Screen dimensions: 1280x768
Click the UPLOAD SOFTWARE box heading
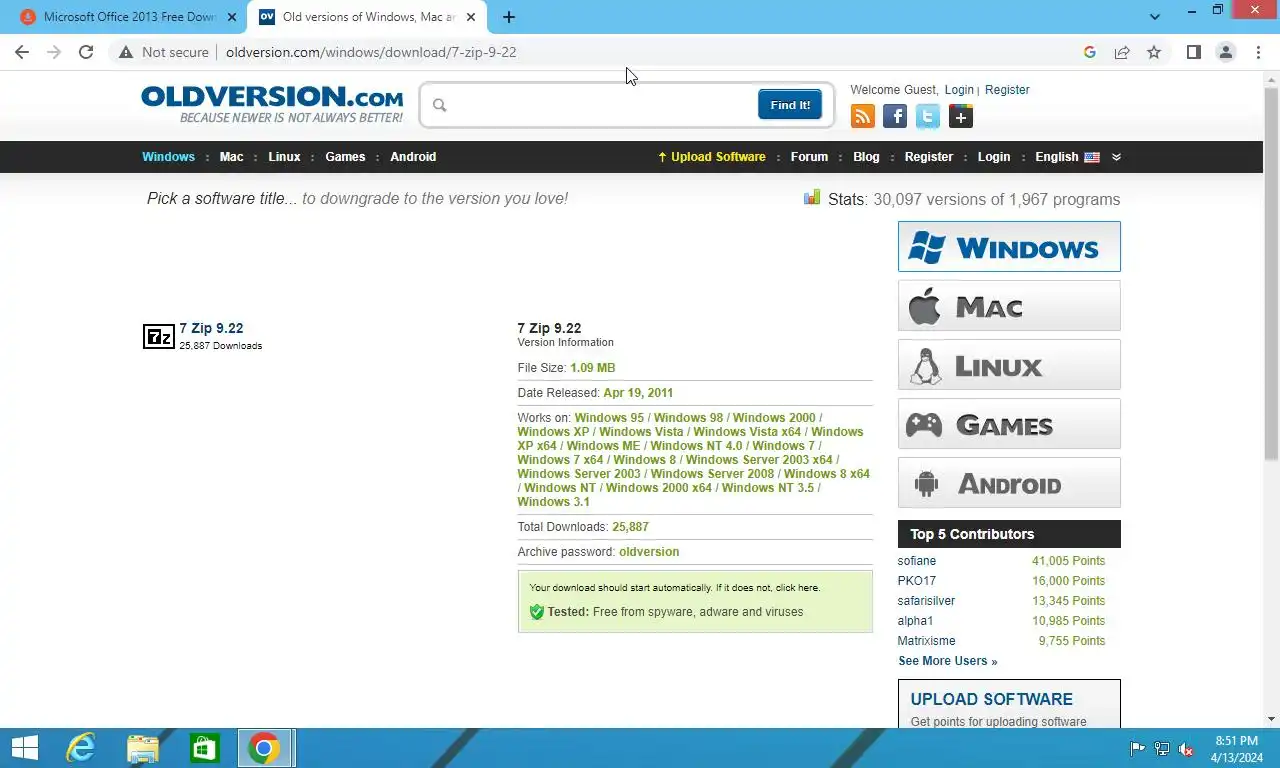[x=991, y=699]
